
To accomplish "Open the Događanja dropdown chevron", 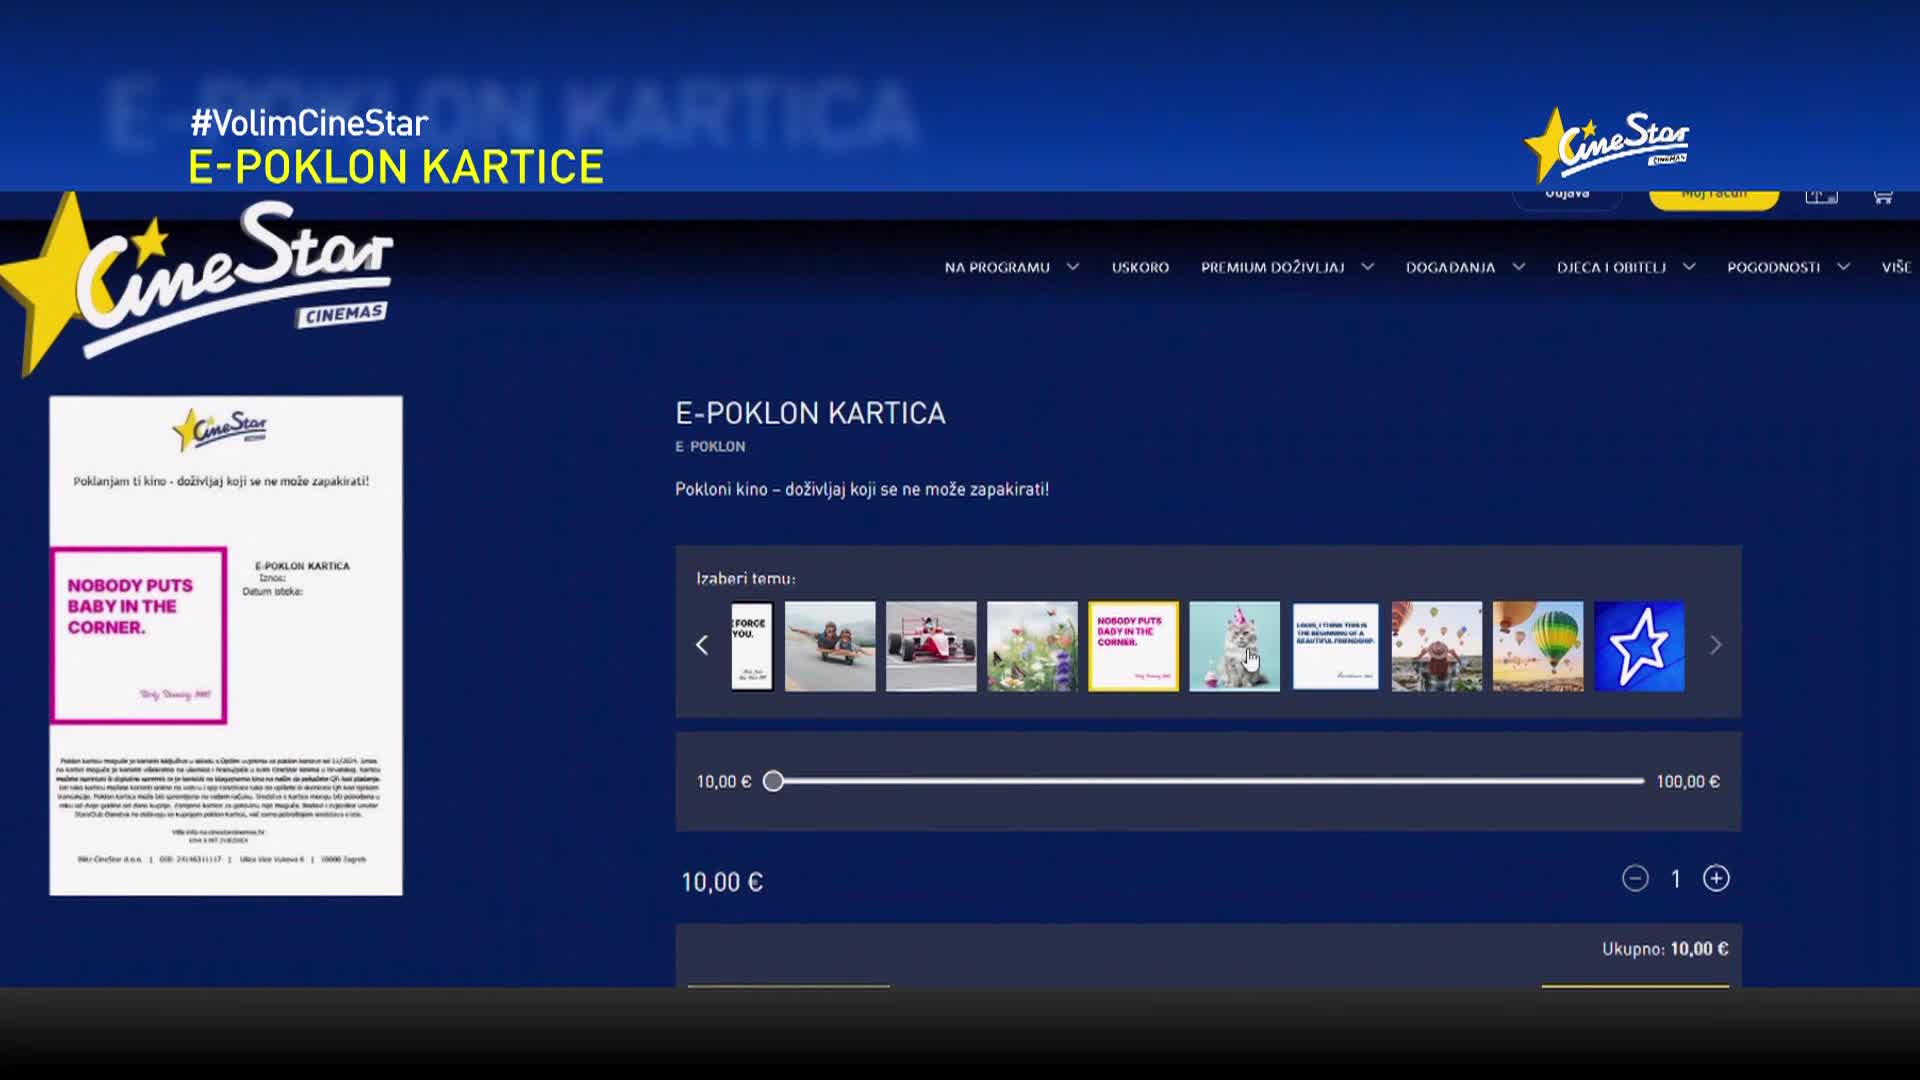I will (x=1518, y=267).
